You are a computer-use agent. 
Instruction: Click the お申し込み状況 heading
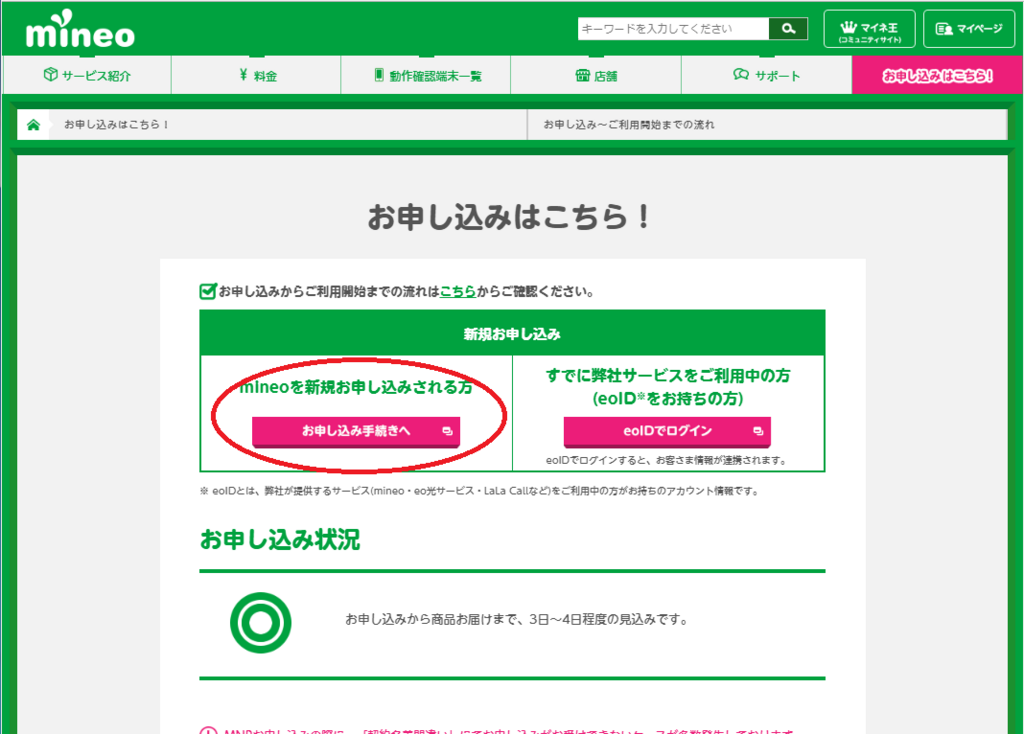tap(280, 539)
